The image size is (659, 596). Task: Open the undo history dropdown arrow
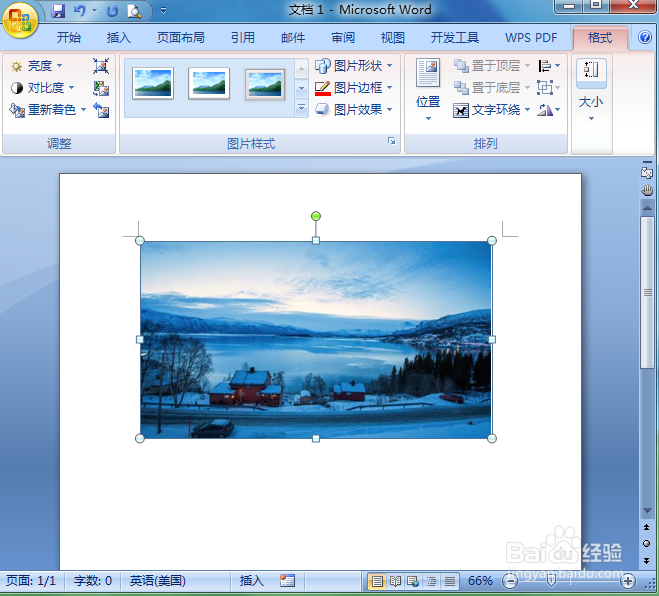pyautogui.click(x=95, y=11)
